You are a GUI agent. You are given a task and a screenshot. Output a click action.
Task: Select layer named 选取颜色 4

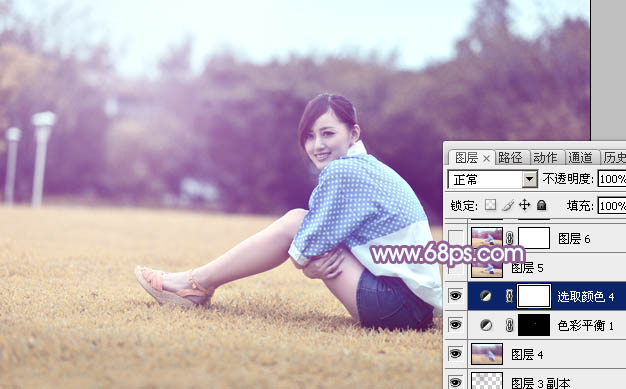[x=585, y=296]
